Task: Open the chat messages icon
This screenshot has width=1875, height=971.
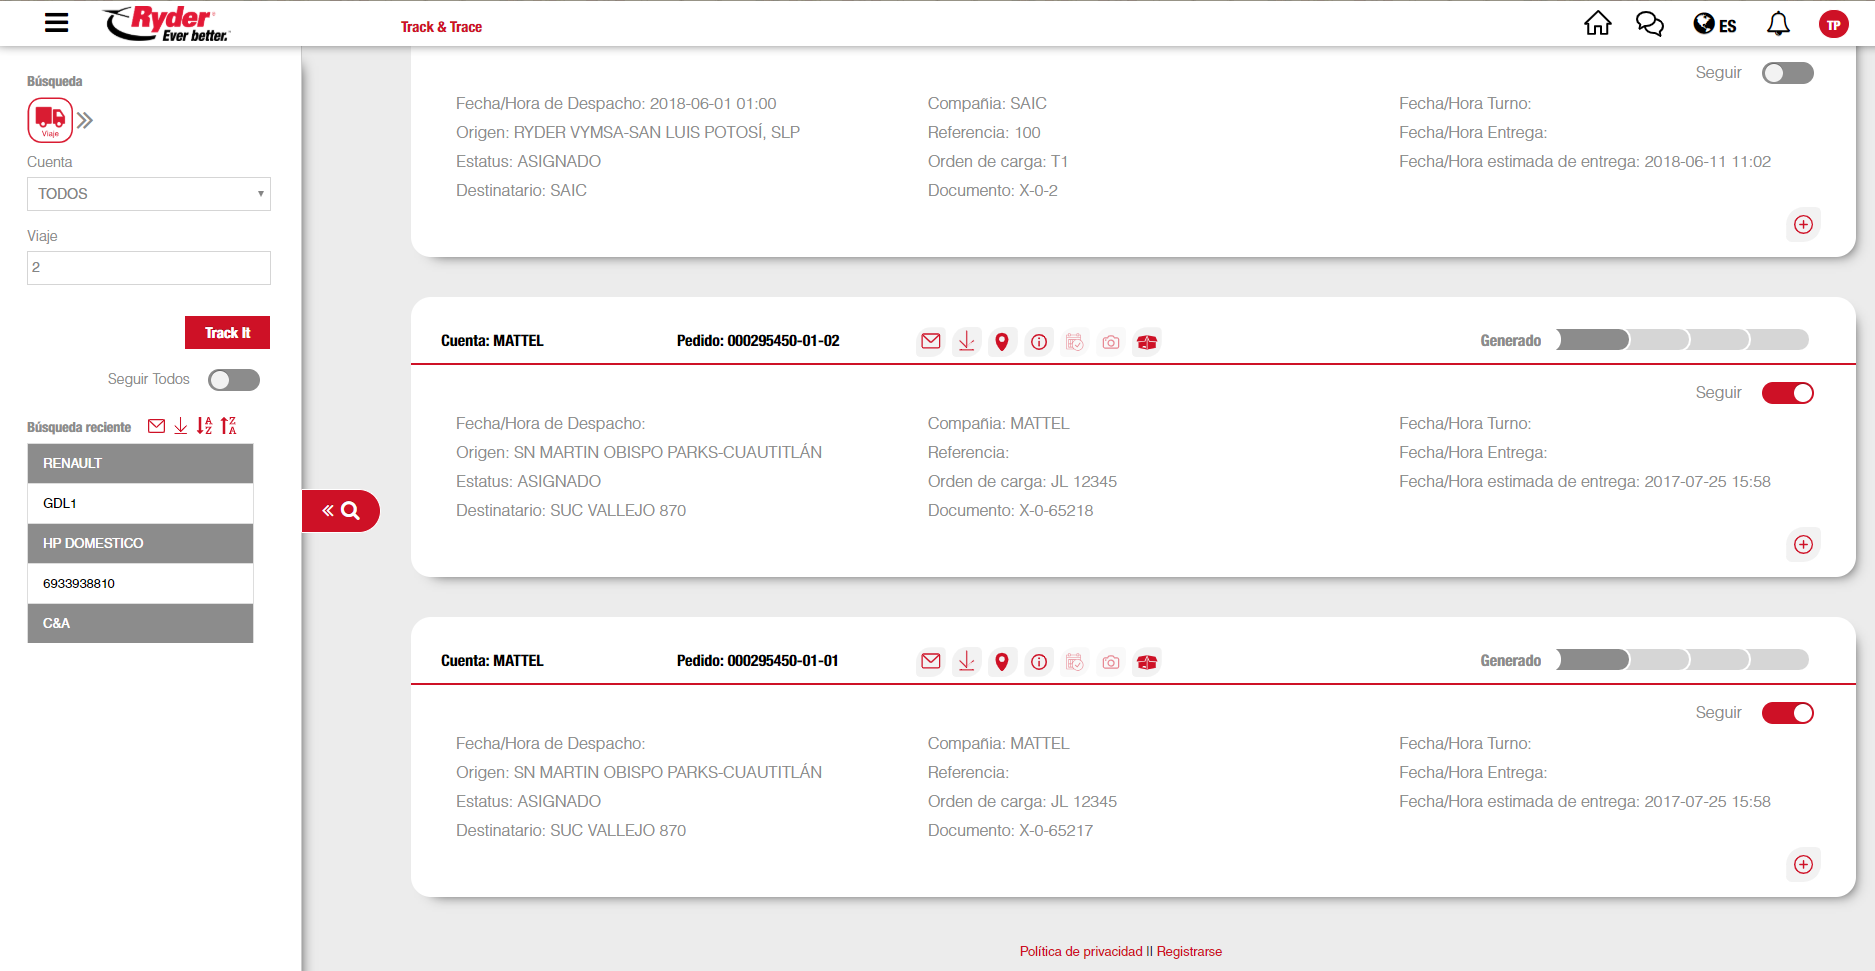Action: click(x=1649, y=24)
